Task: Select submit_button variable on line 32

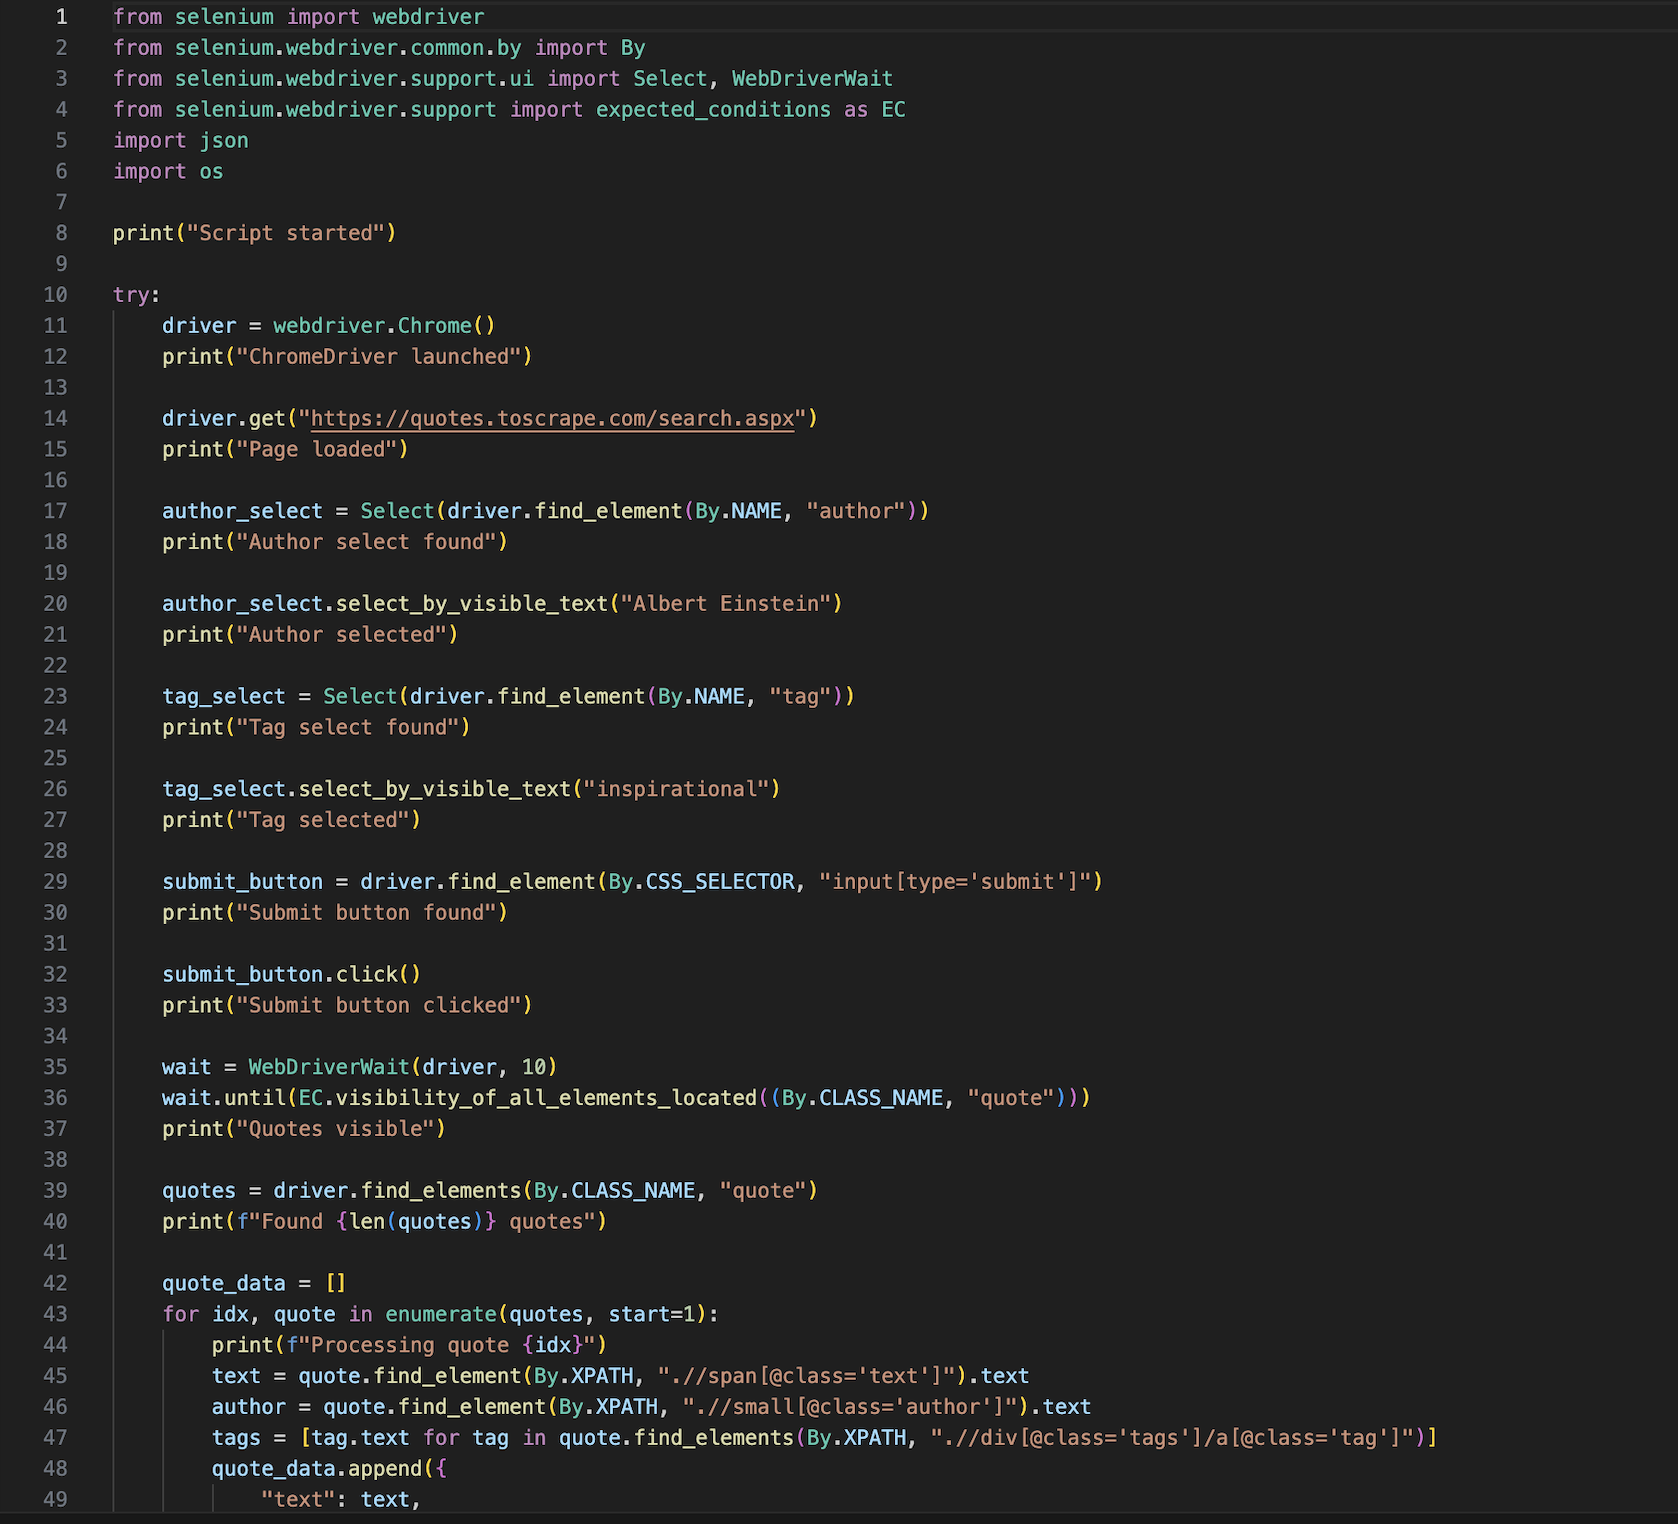Action: point(240,973)
